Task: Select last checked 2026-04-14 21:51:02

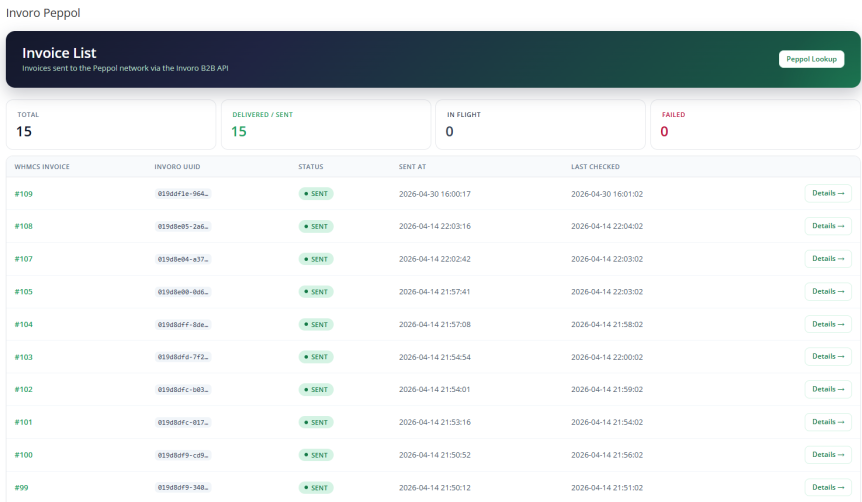Action: (x=607, y=488)
